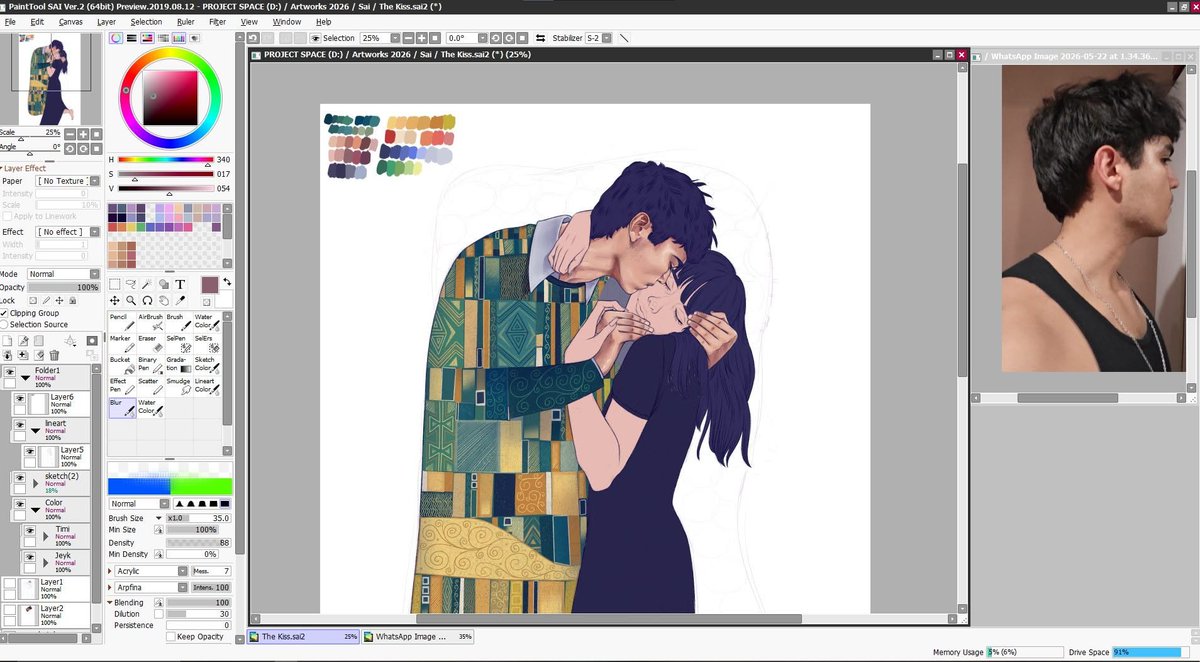Adjust the H hue slider

pos(166,160)
